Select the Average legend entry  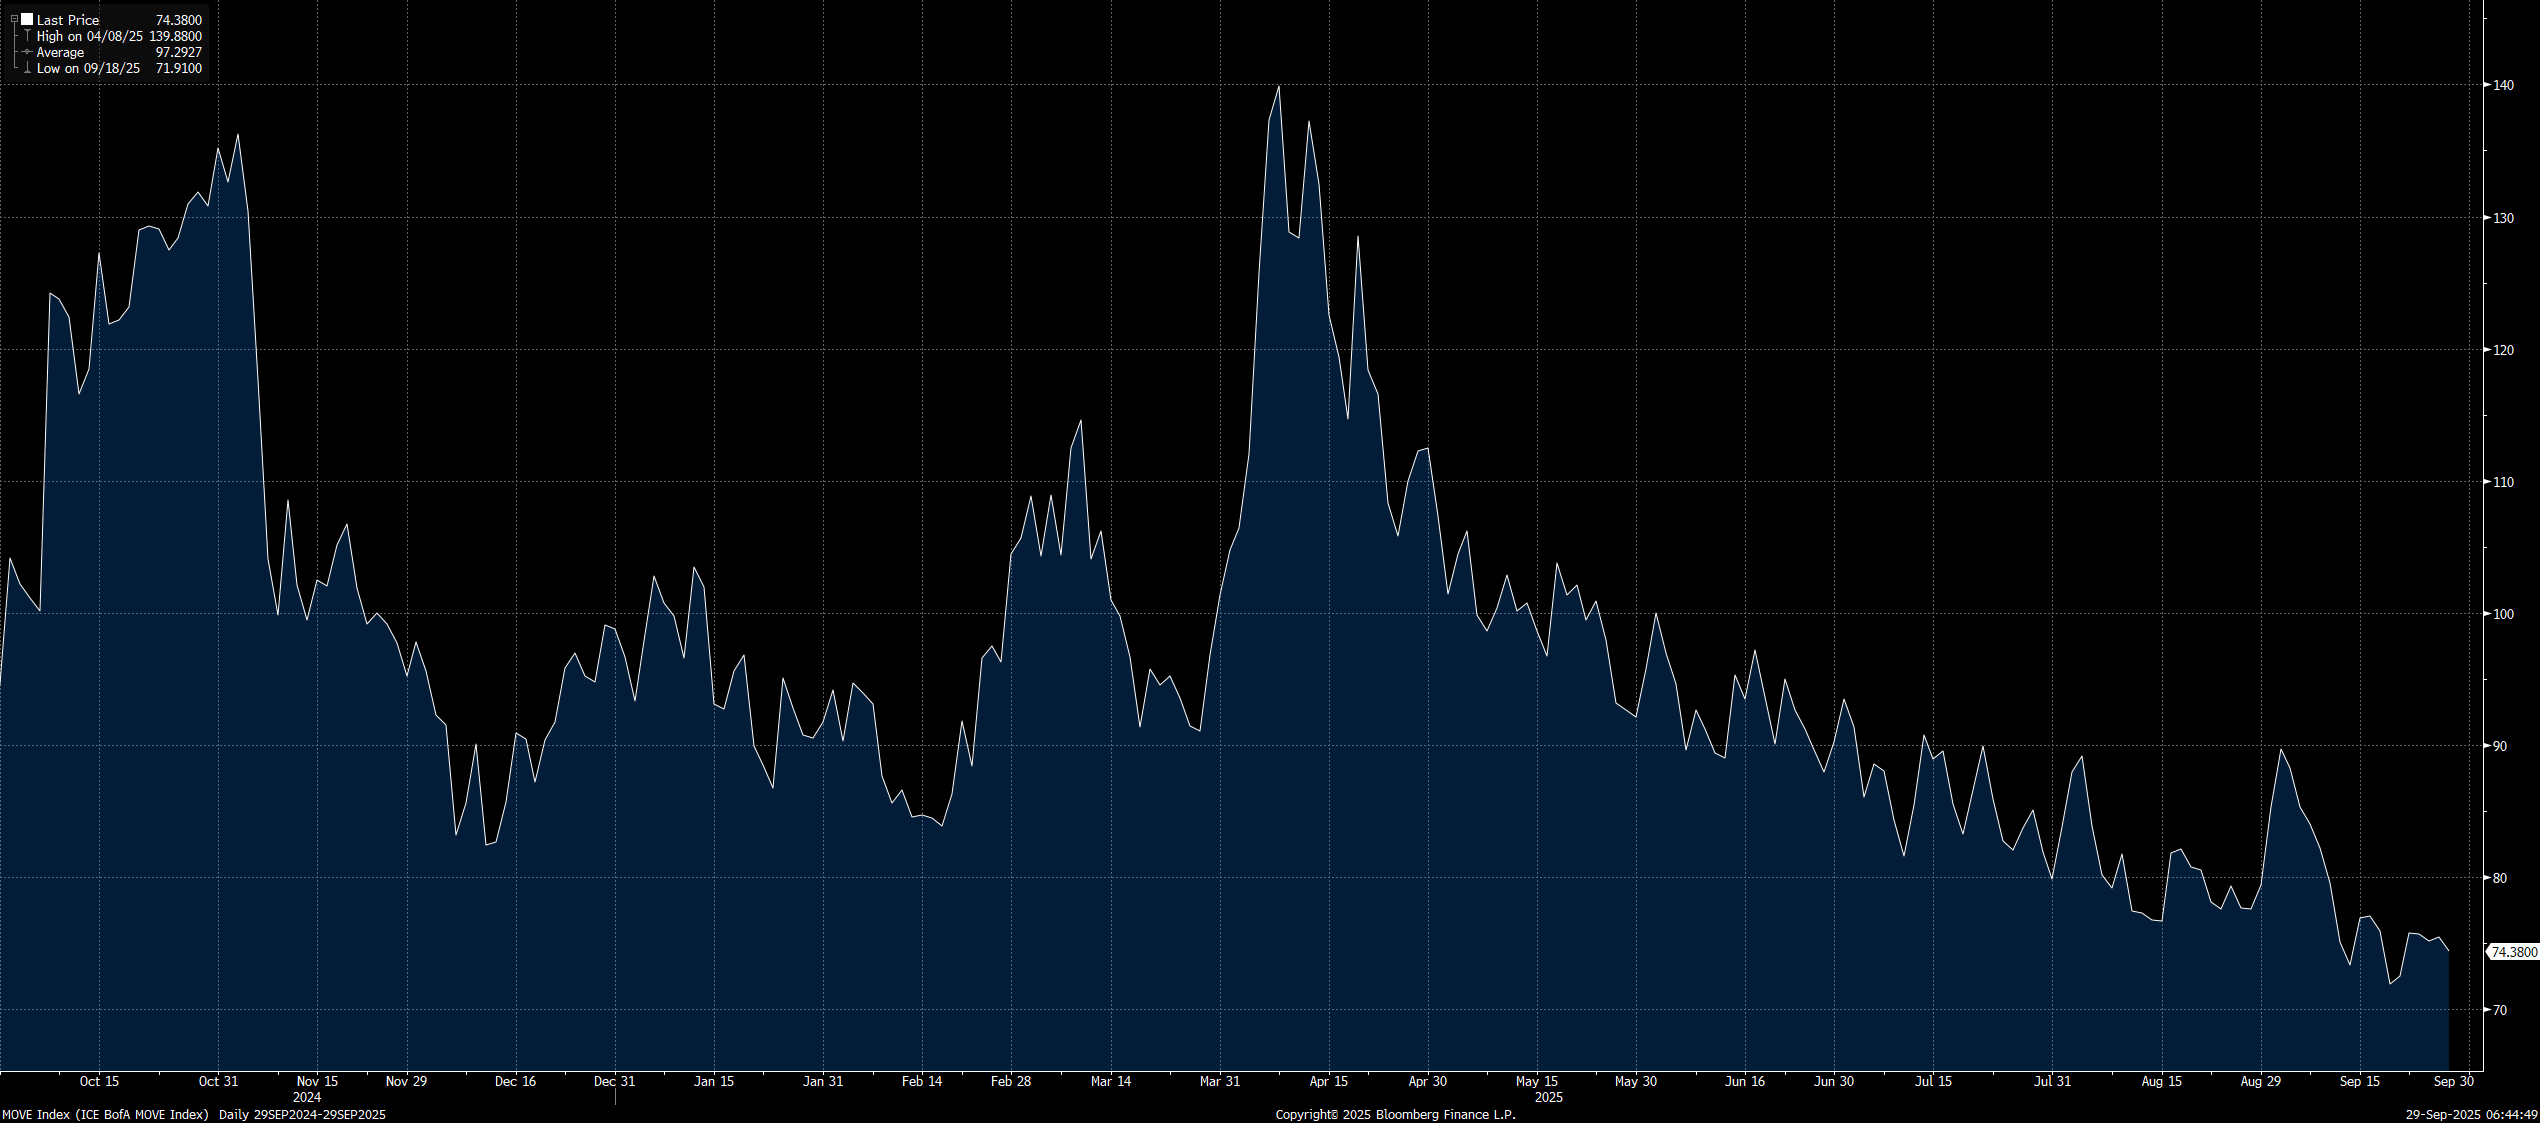(60, 52)
